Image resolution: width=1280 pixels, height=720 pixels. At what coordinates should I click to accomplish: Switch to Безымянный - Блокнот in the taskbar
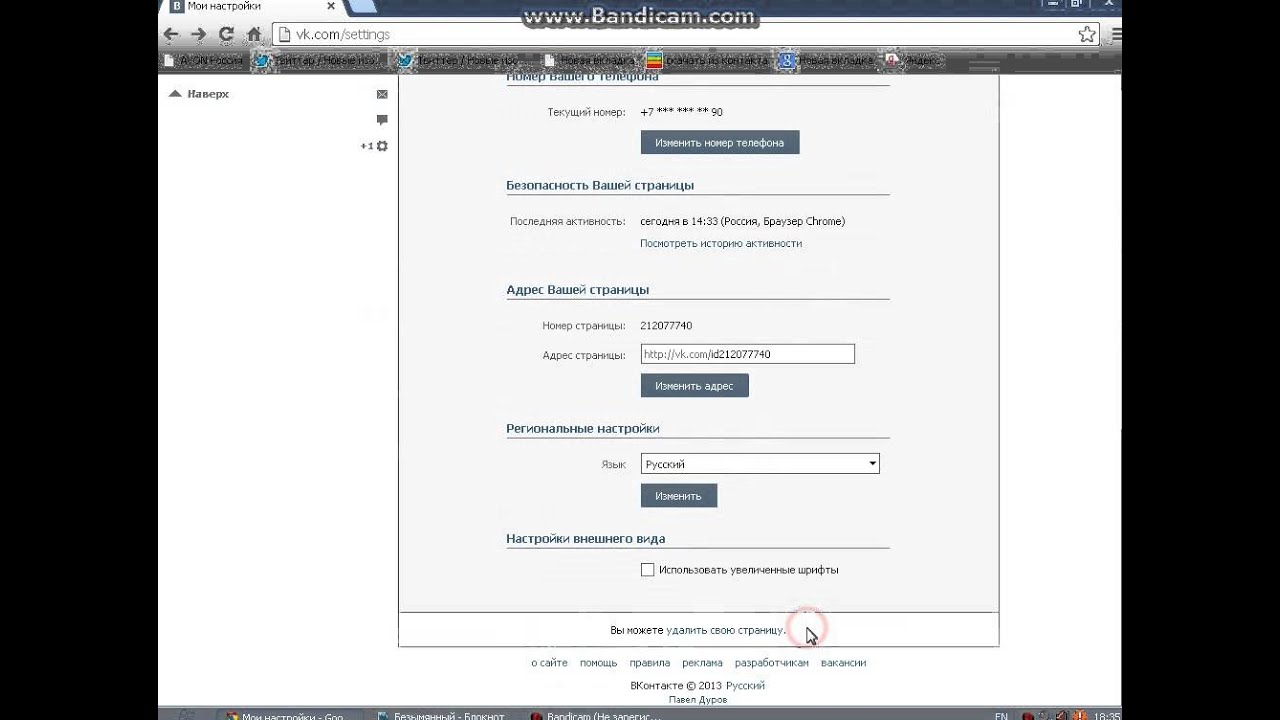click(440, 714)
